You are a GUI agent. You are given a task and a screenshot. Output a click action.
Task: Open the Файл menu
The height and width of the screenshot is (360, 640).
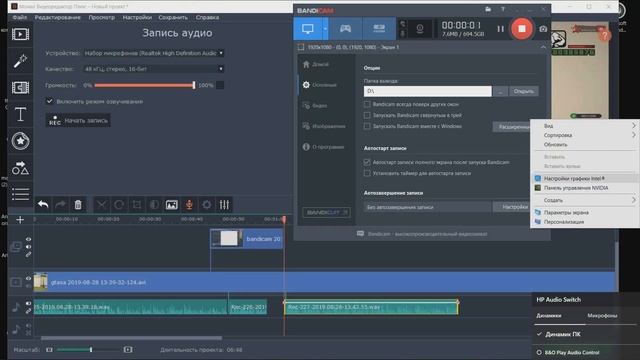click(20, 18)
